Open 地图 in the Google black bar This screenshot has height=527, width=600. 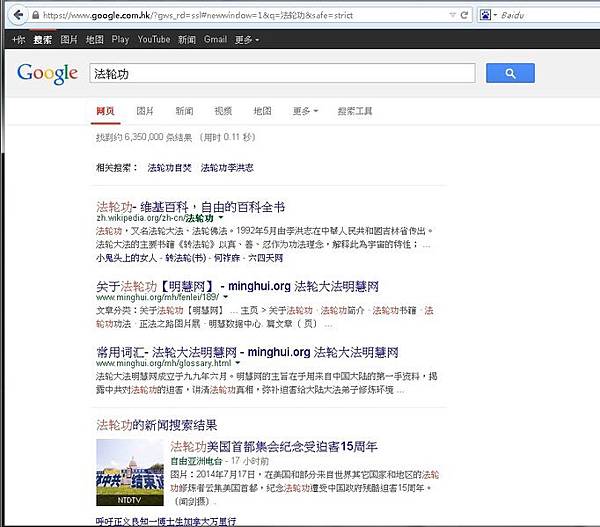tap(95, 39)
